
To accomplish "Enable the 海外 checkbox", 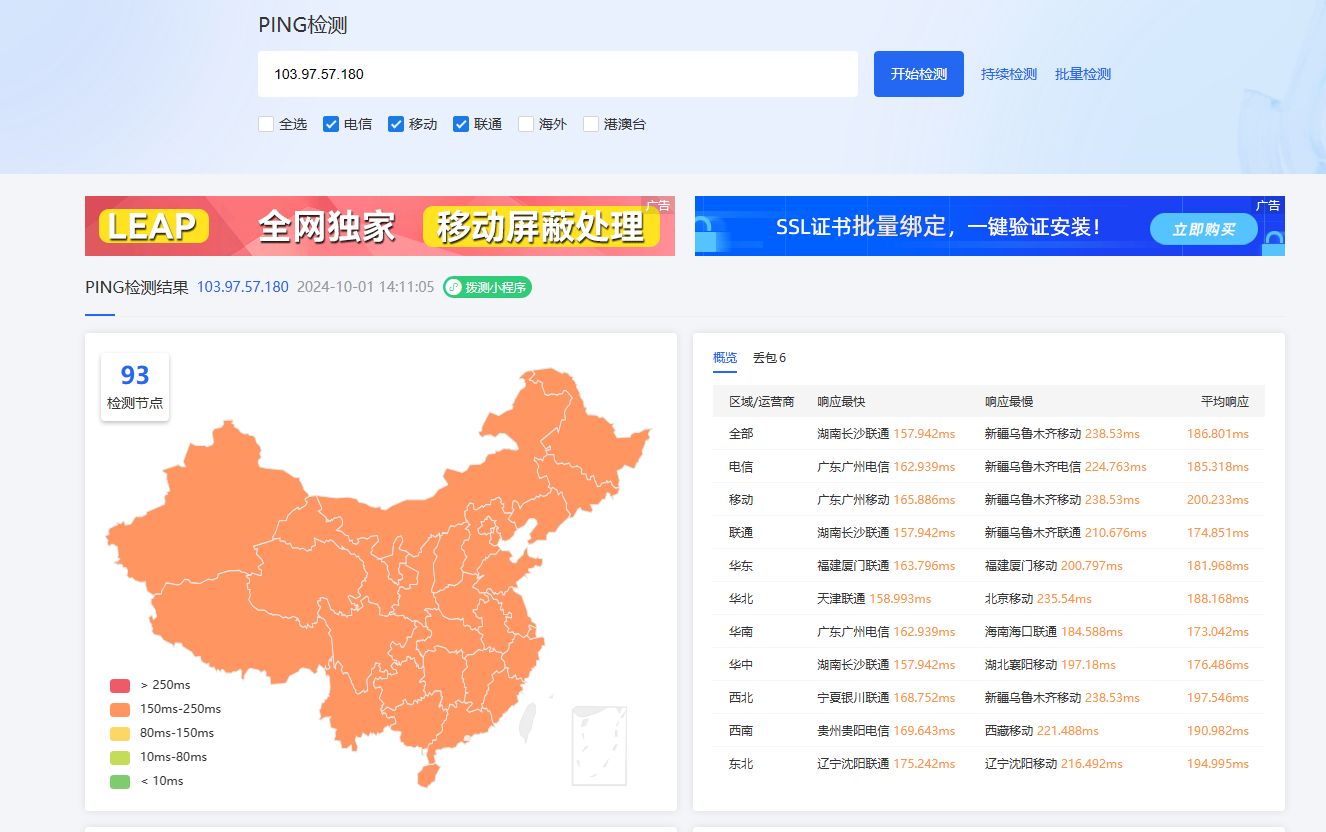I will [x=526, y=124].
